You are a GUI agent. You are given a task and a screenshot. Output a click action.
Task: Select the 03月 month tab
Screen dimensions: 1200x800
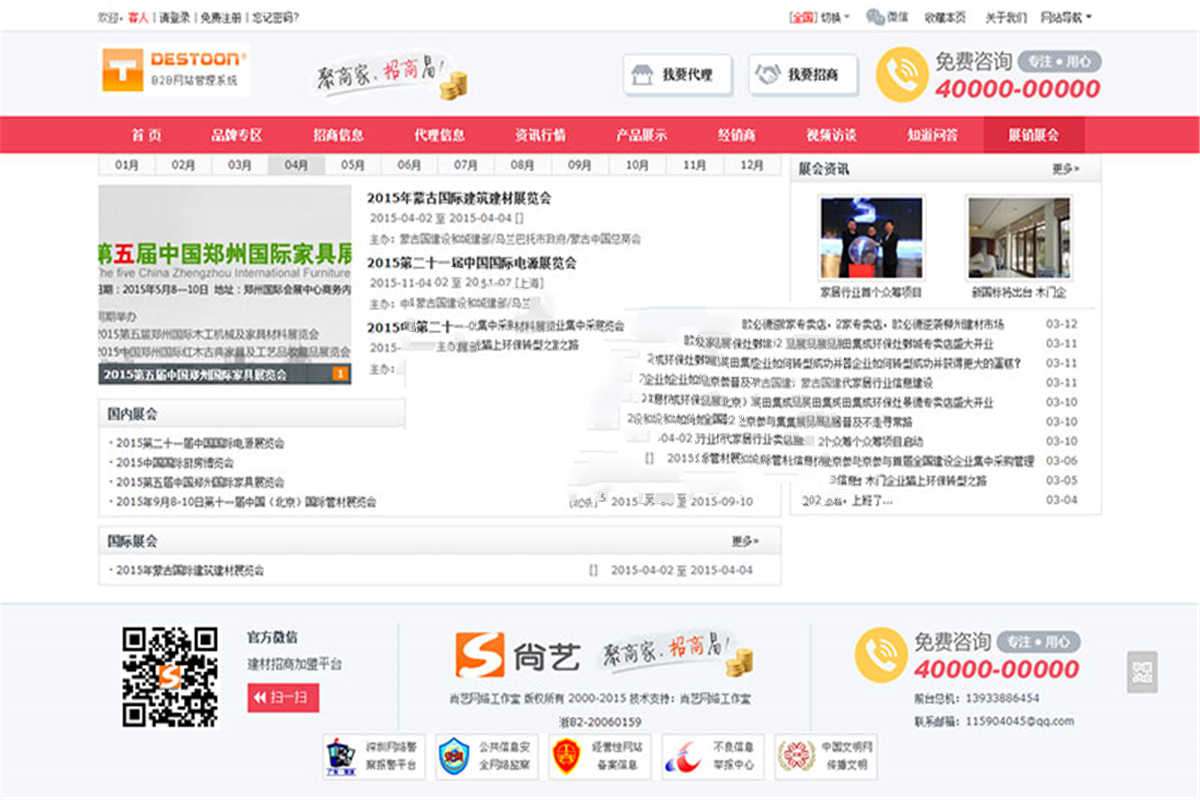(x=240, y=165)
